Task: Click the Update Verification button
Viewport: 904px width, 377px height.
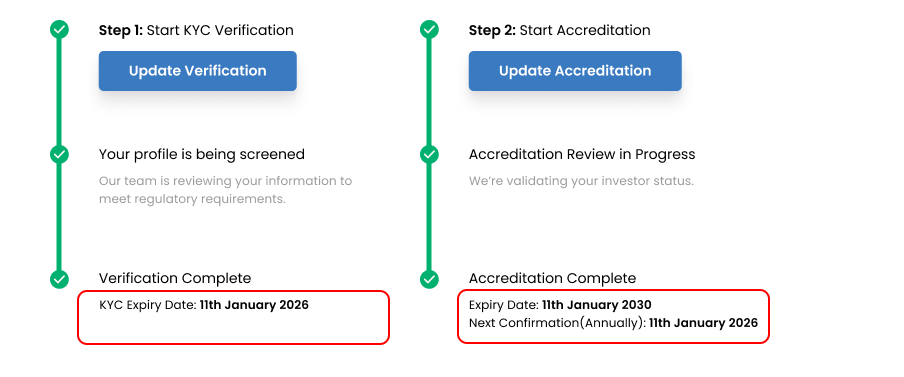Action: 198,71
